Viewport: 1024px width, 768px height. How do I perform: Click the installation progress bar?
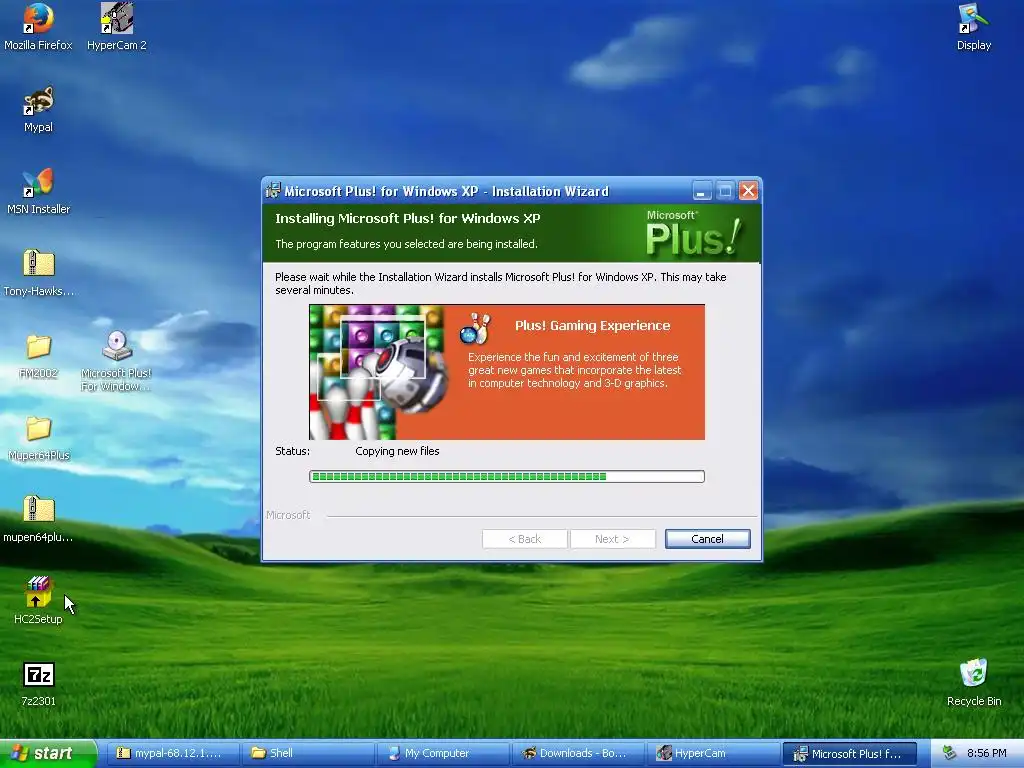[x=507, y=476]
